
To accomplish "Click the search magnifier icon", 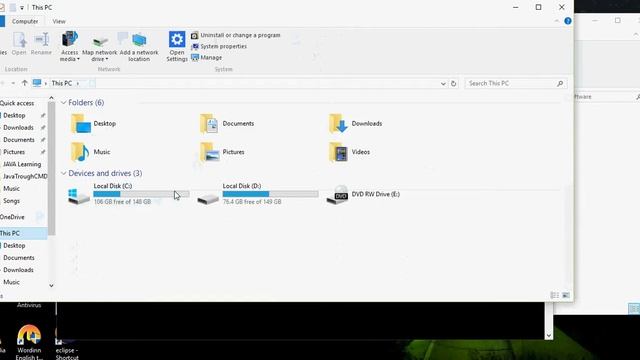I will point(560,83).
